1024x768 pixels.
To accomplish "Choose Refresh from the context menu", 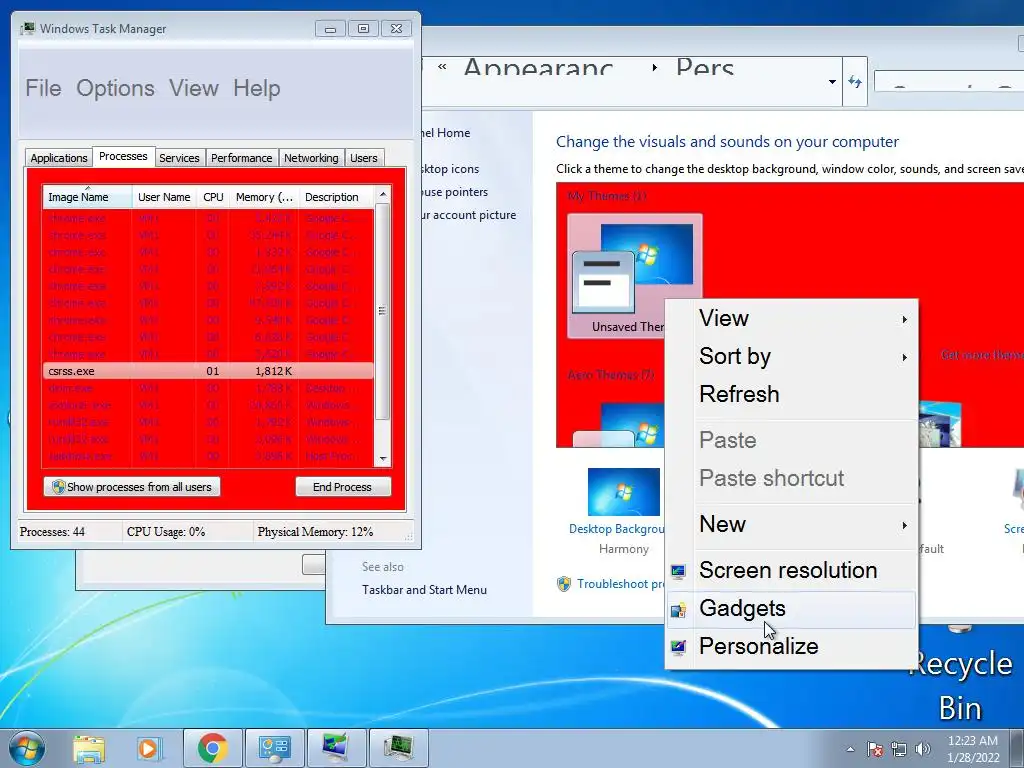I will pos(792,394).
